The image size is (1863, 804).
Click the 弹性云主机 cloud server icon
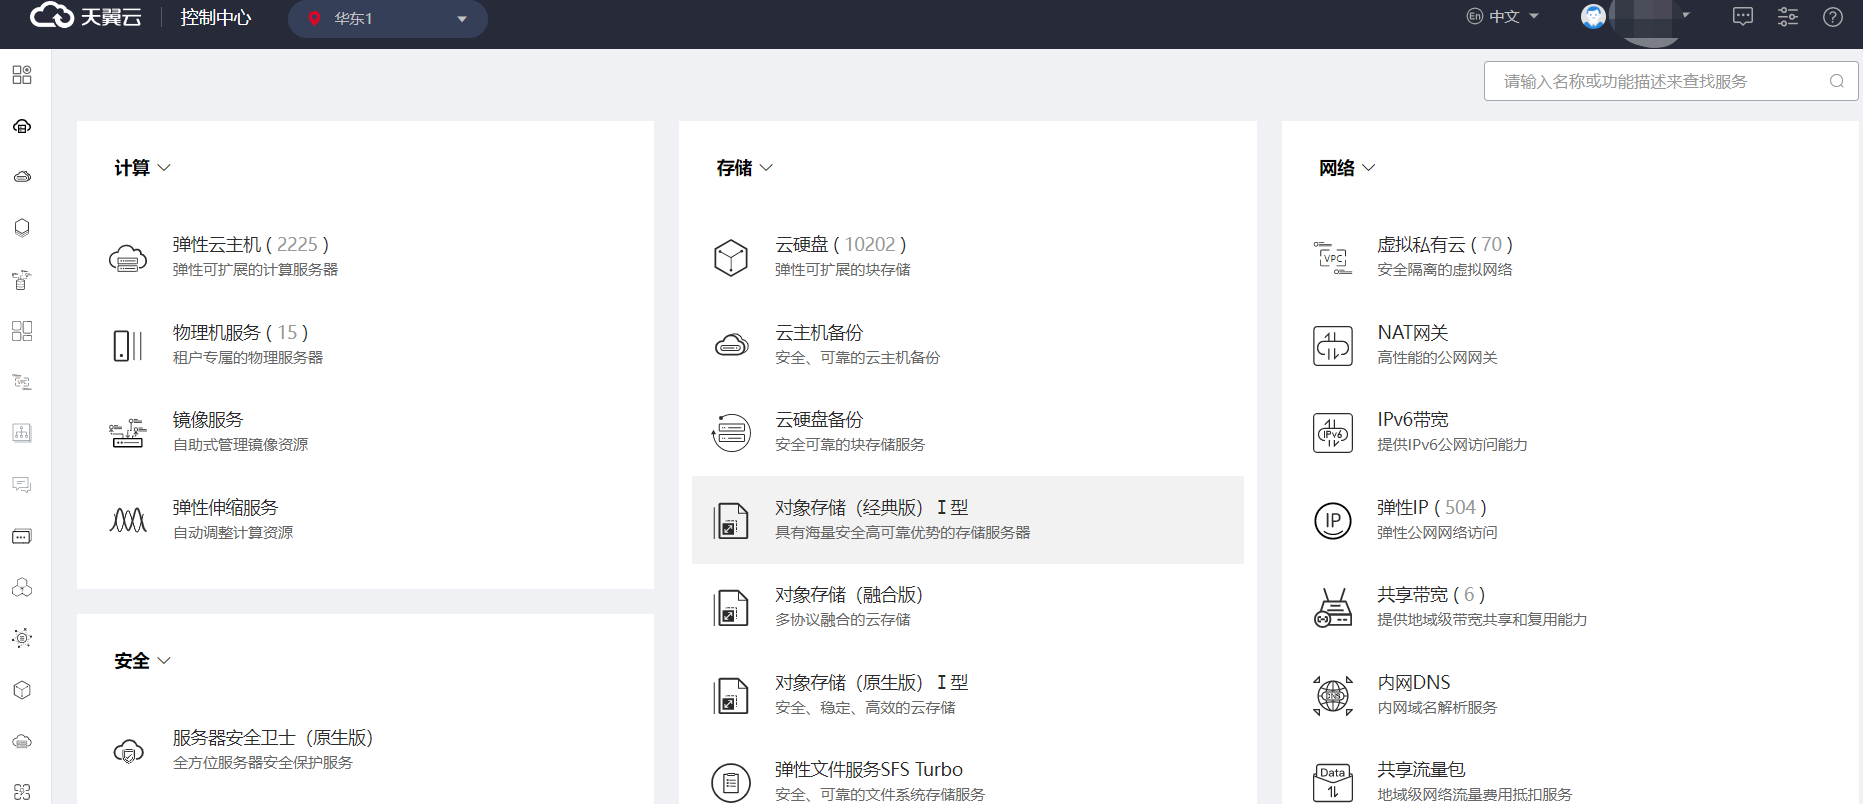pos(128,259)
